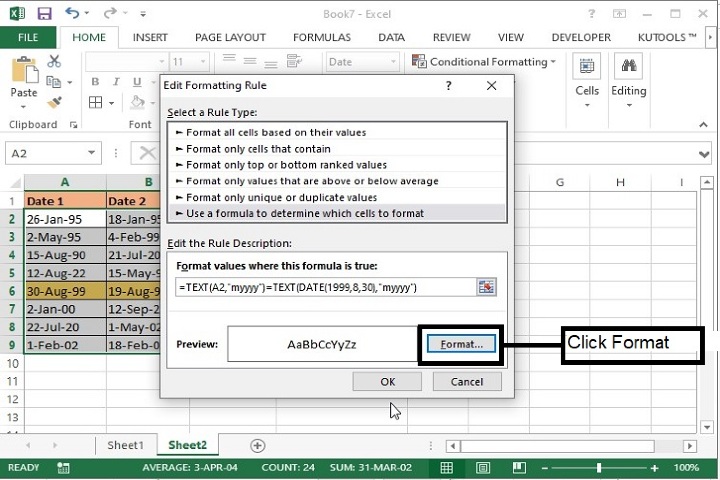Toggle Underline formatting button
The image size is (720, 480).
coord(137,82)
